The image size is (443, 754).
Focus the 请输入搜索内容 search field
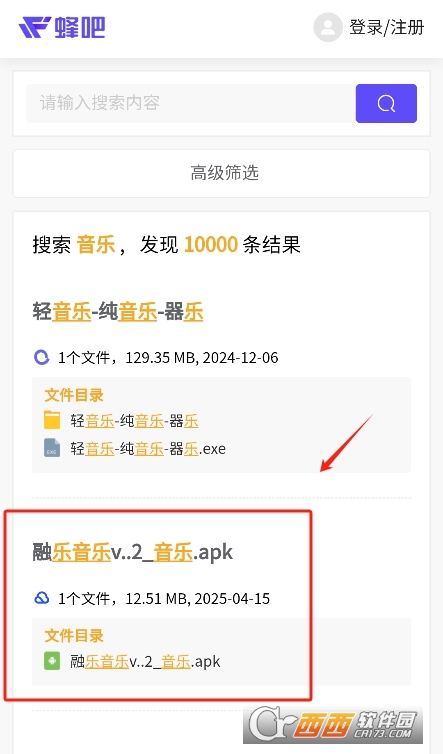coord(191,103)
